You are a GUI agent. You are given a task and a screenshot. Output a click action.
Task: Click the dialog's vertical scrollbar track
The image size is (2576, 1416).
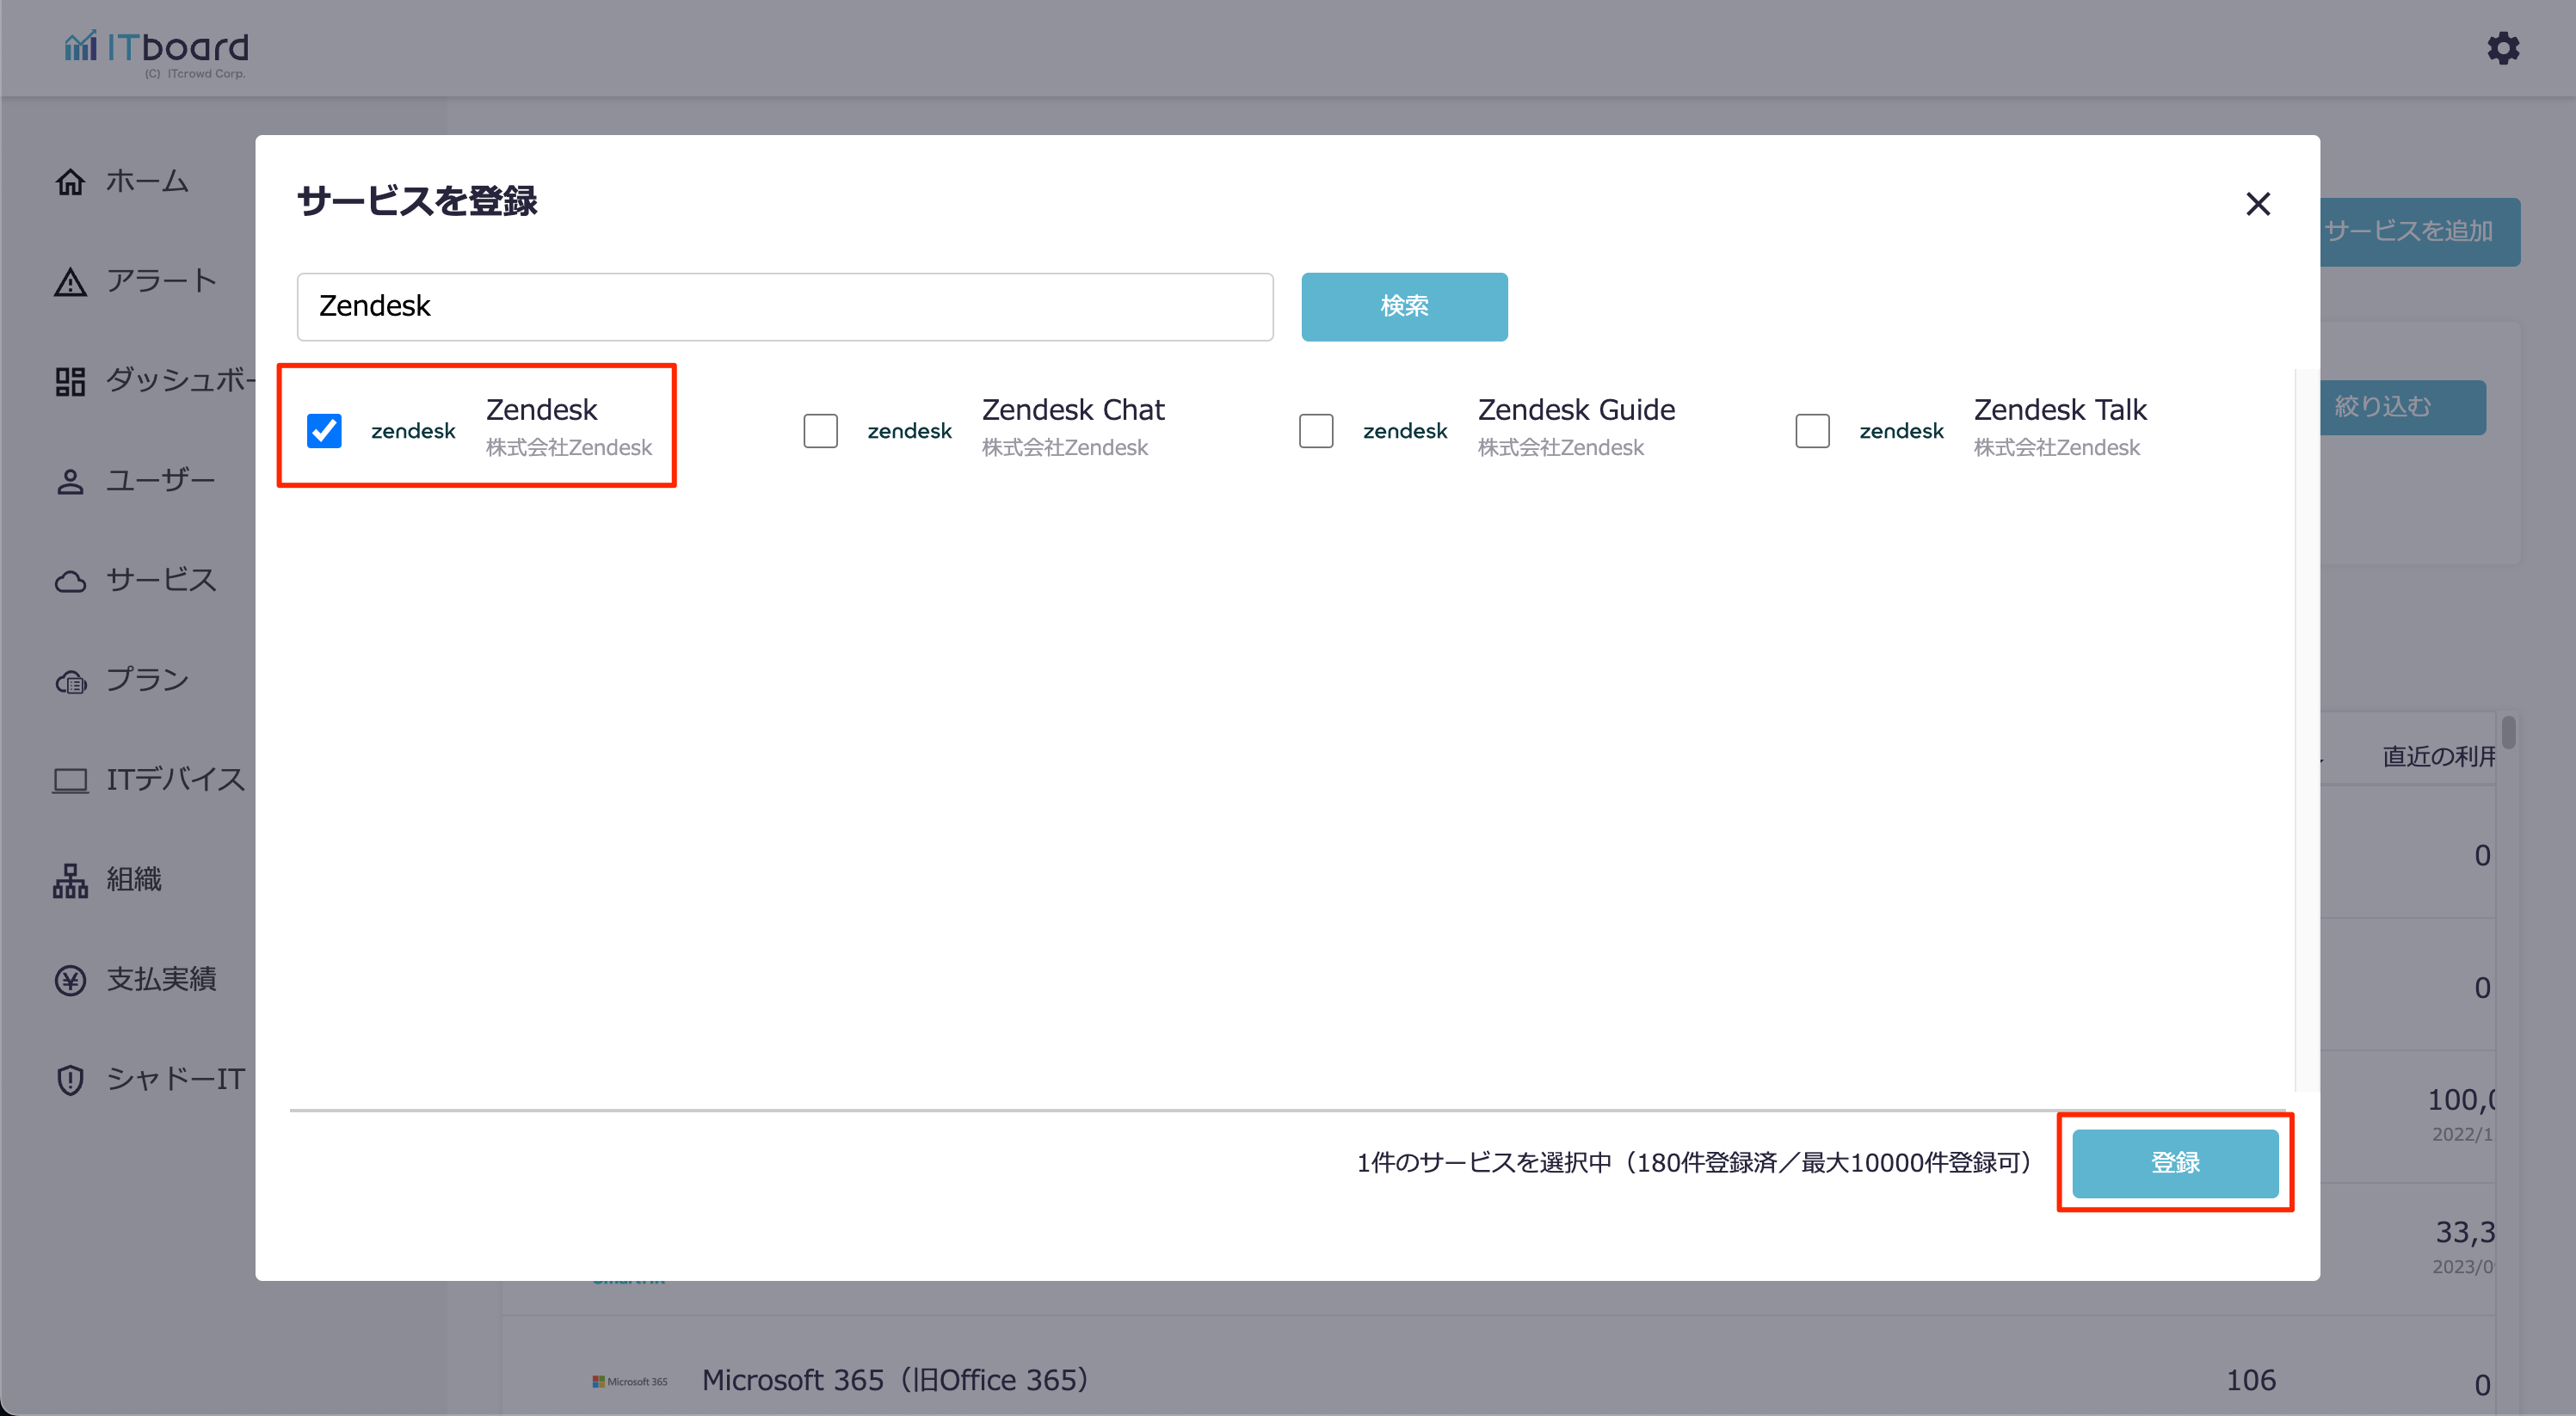pyautogui.click(x=2305, y=730)
